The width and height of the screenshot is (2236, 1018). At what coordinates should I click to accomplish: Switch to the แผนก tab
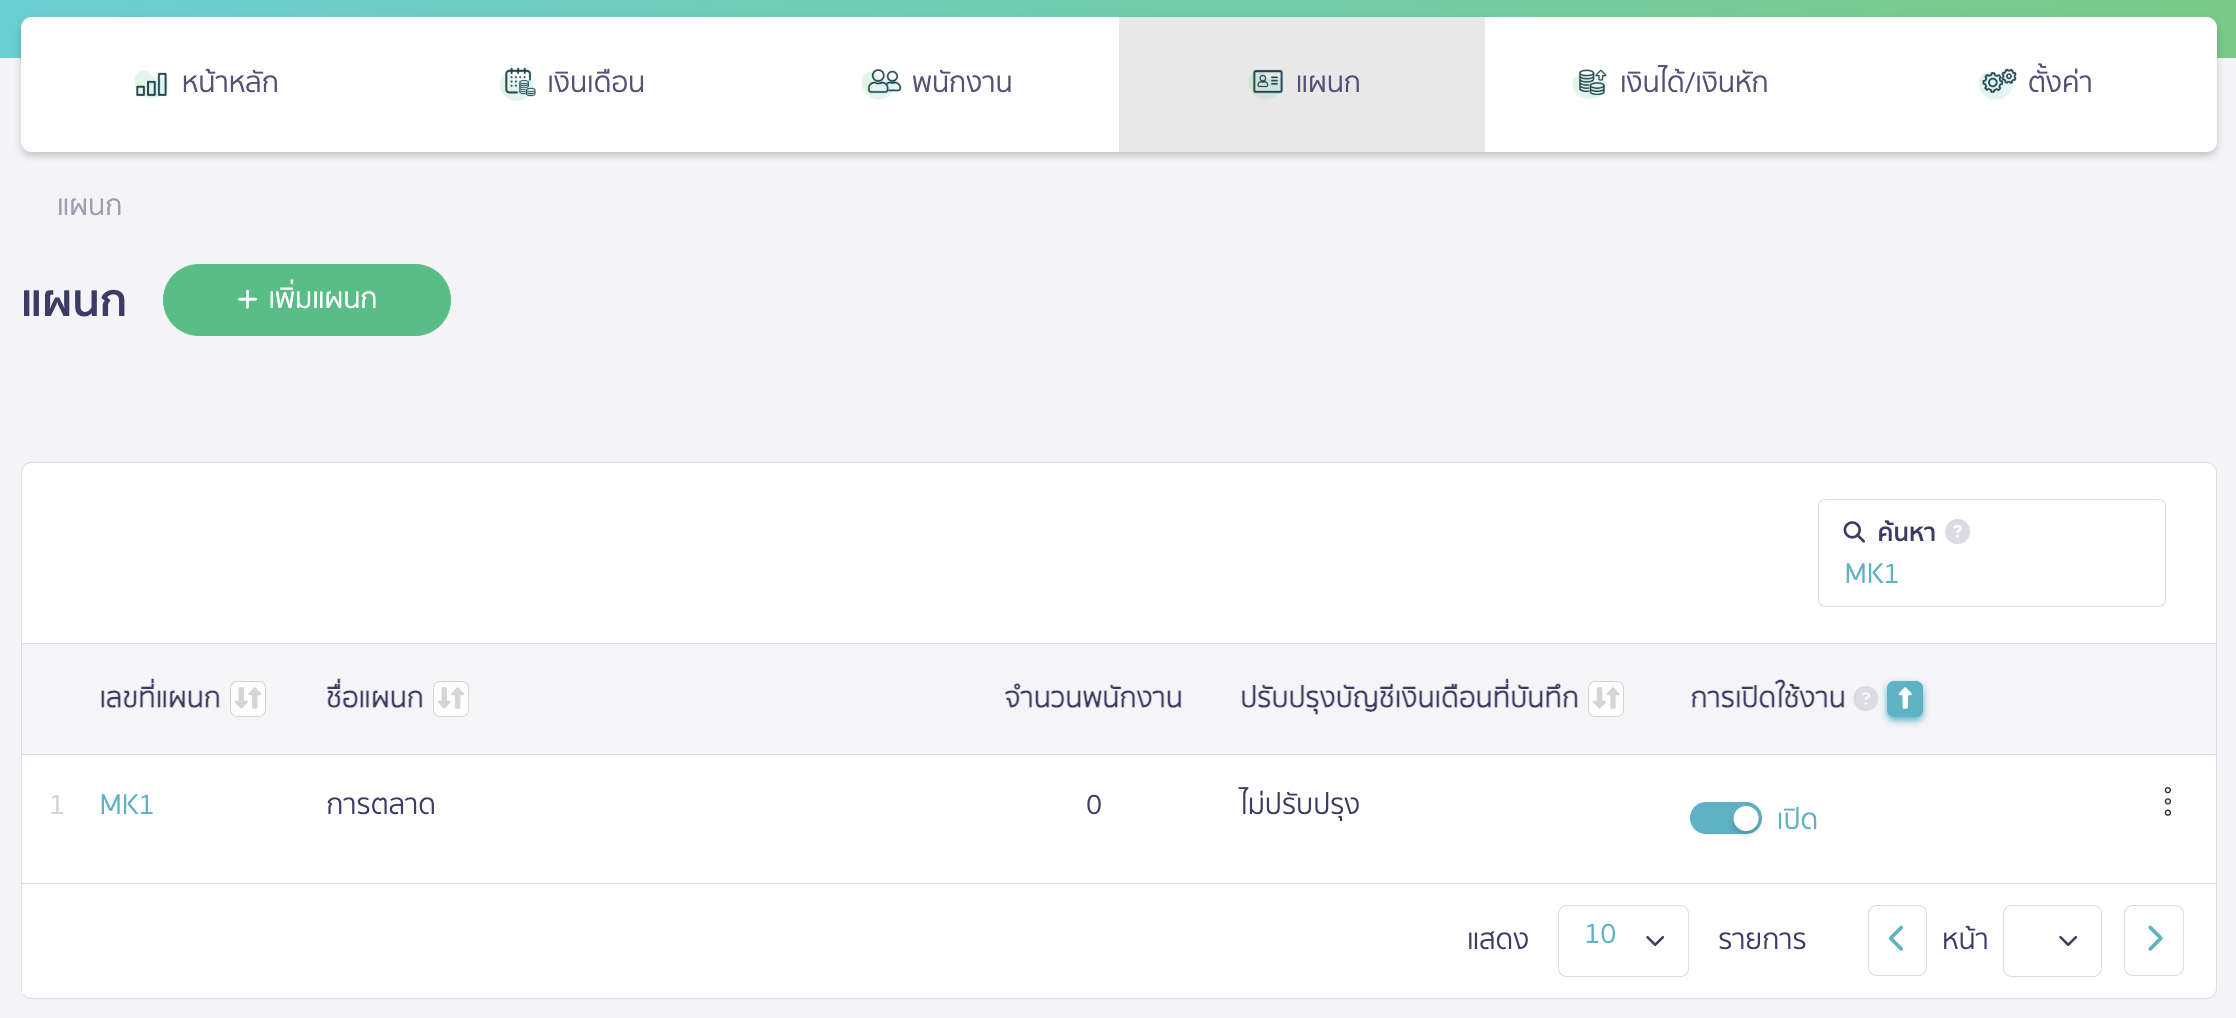pos(1301,84)
